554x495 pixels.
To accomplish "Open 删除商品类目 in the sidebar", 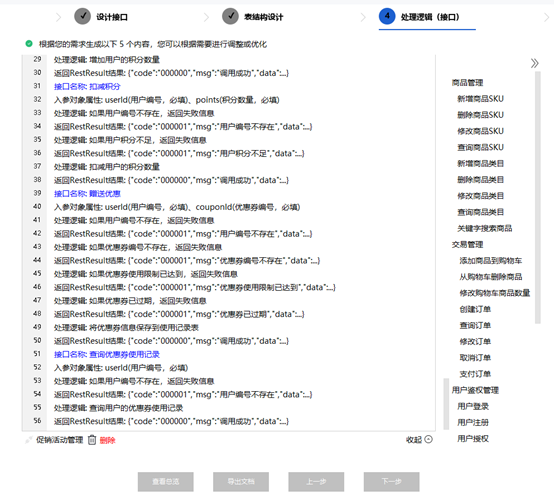I will click(481, 180).
